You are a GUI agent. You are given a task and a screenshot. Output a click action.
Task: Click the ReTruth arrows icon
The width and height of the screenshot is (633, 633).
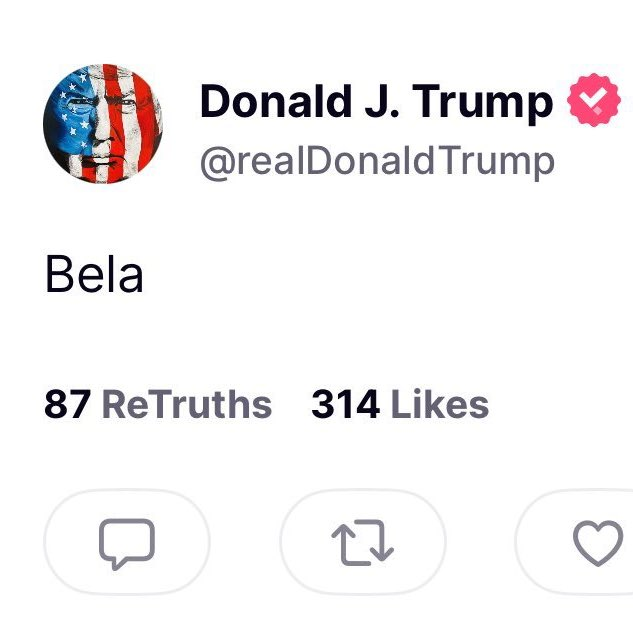pos(362,545)
